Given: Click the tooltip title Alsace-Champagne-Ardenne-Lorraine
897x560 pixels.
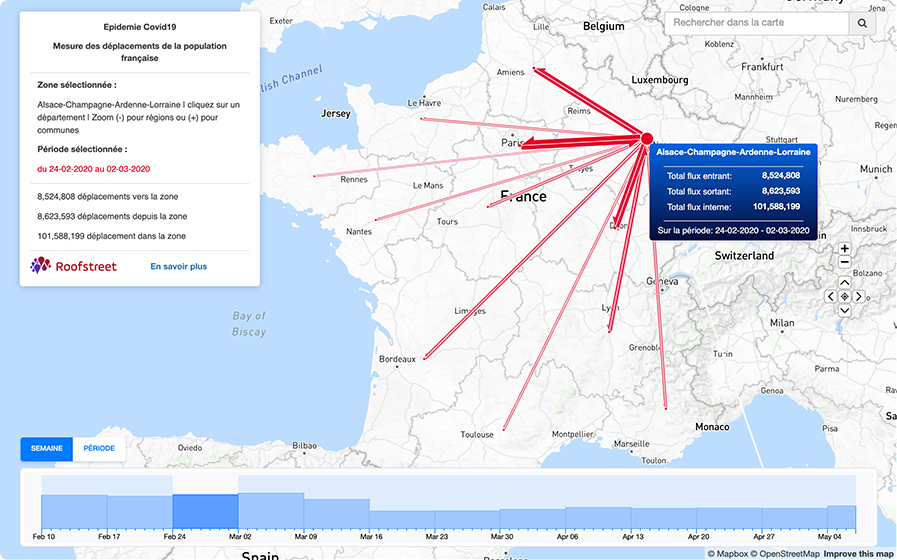Looking at the screenshot, I should pos(733,152).
